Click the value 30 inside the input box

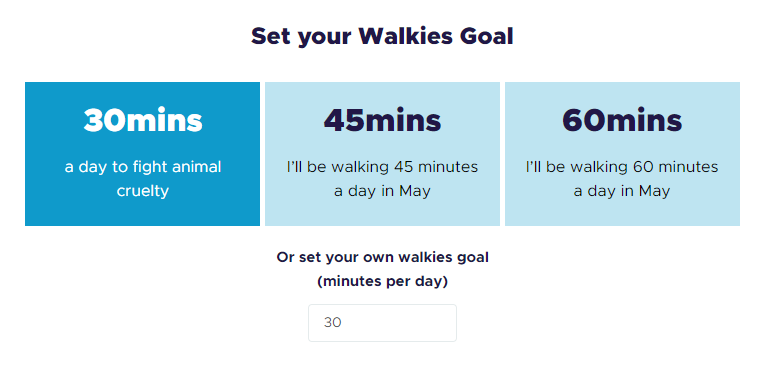332,323
